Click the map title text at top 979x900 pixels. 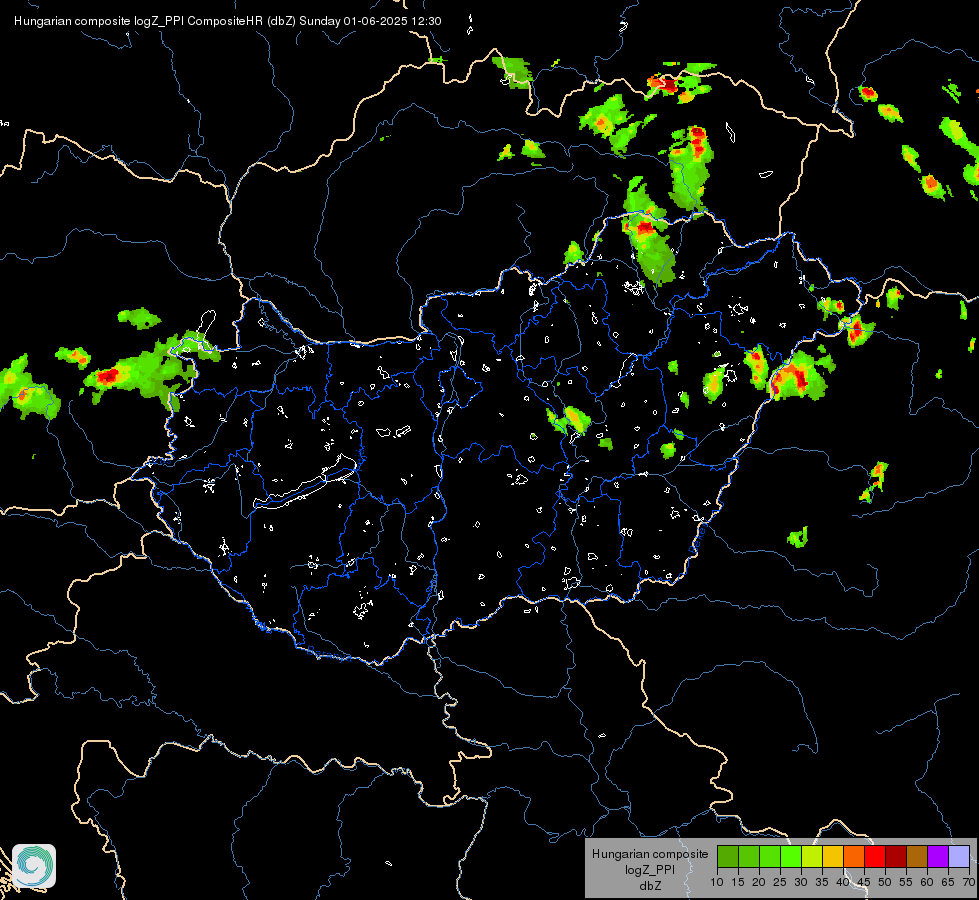click(x=227, y=21)
